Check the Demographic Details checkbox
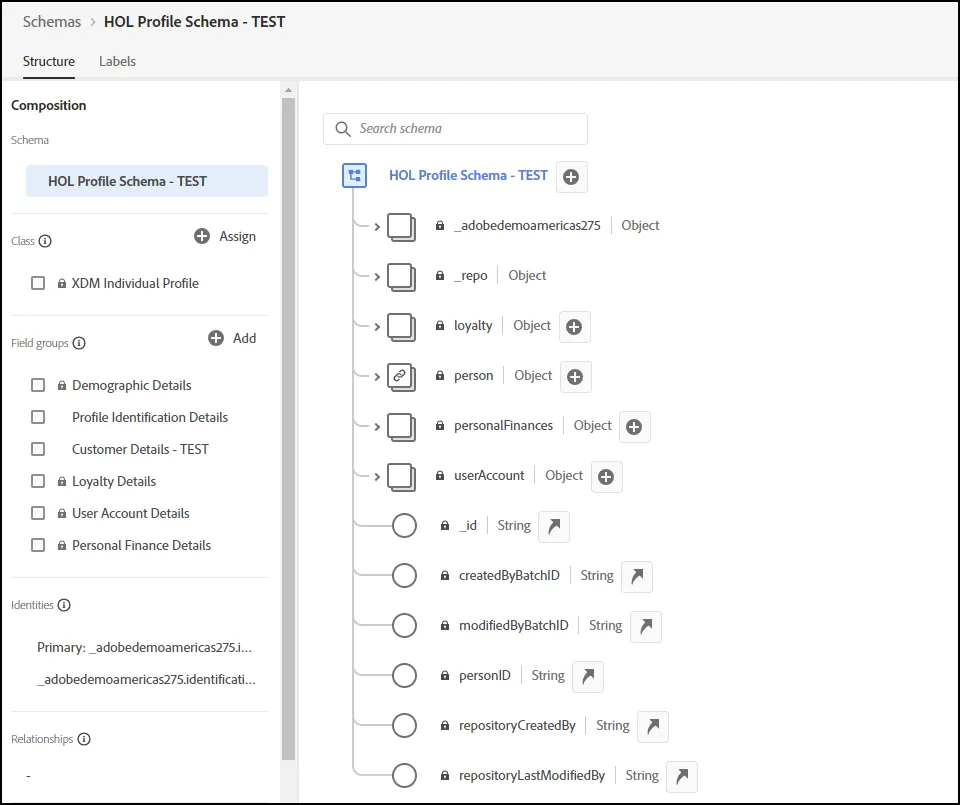Screen dimensions: 960x805 tap(38, 385)
